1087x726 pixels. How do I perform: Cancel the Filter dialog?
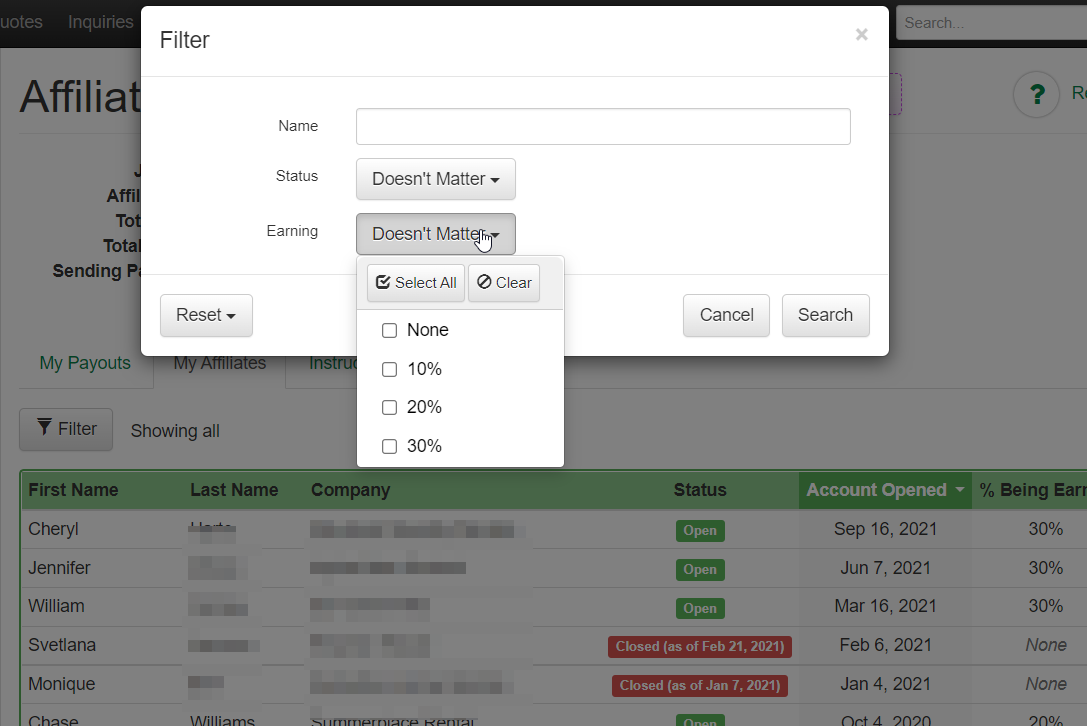point(726,315)
